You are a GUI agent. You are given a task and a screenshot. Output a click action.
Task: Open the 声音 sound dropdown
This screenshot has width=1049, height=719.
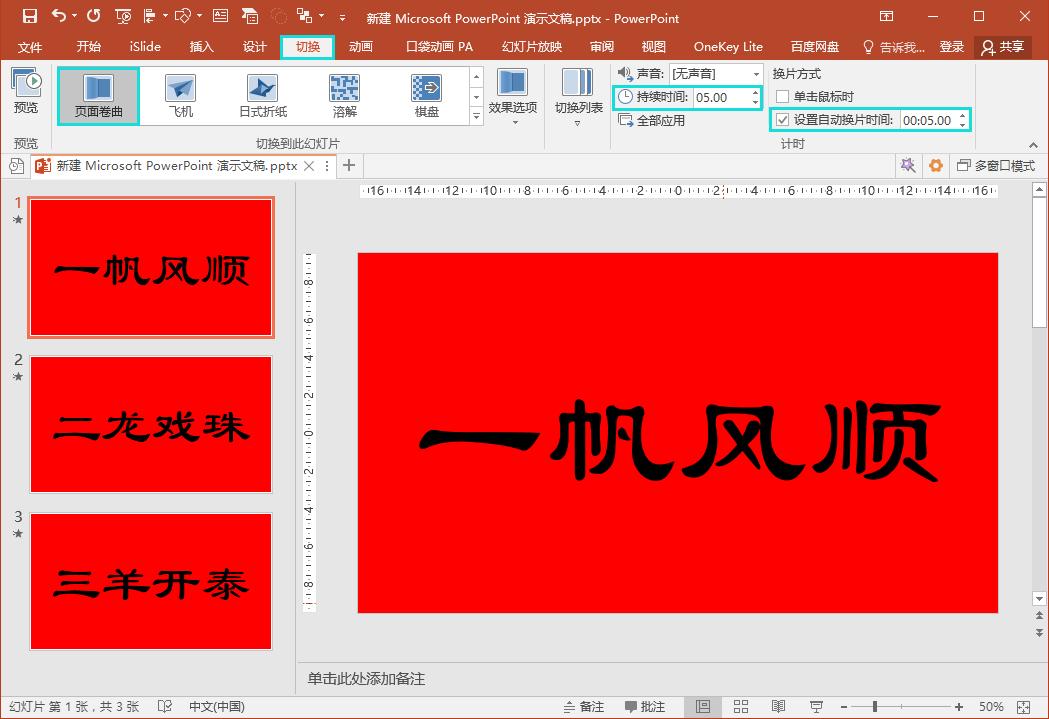tap(756, 74)
